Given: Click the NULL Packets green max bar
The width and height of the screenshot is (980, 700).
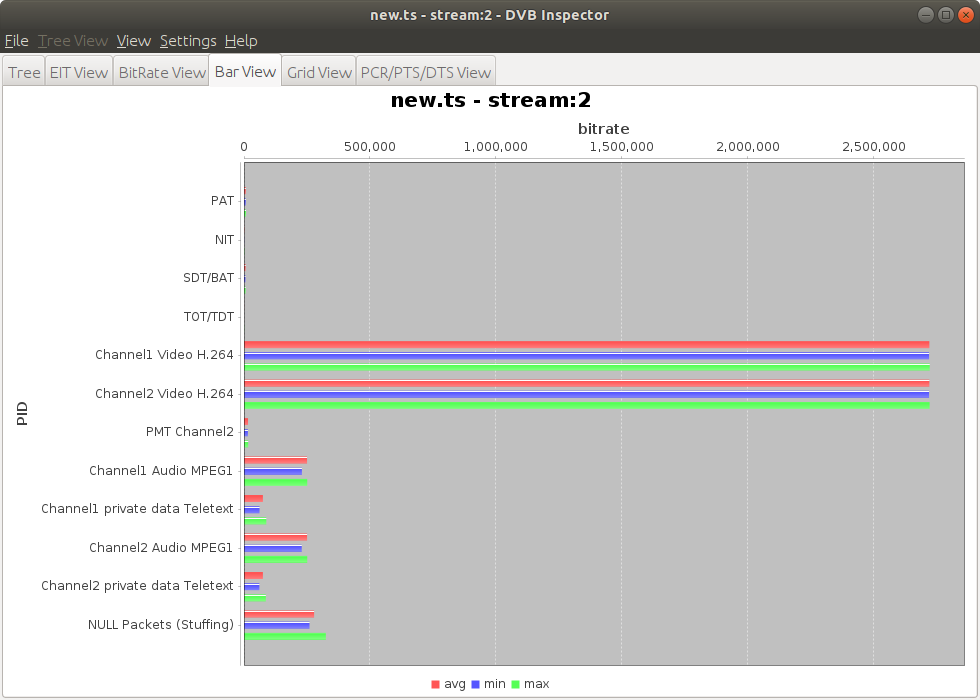Looking at the screenshot, I should pyautogui.click(x=285, y=636).
